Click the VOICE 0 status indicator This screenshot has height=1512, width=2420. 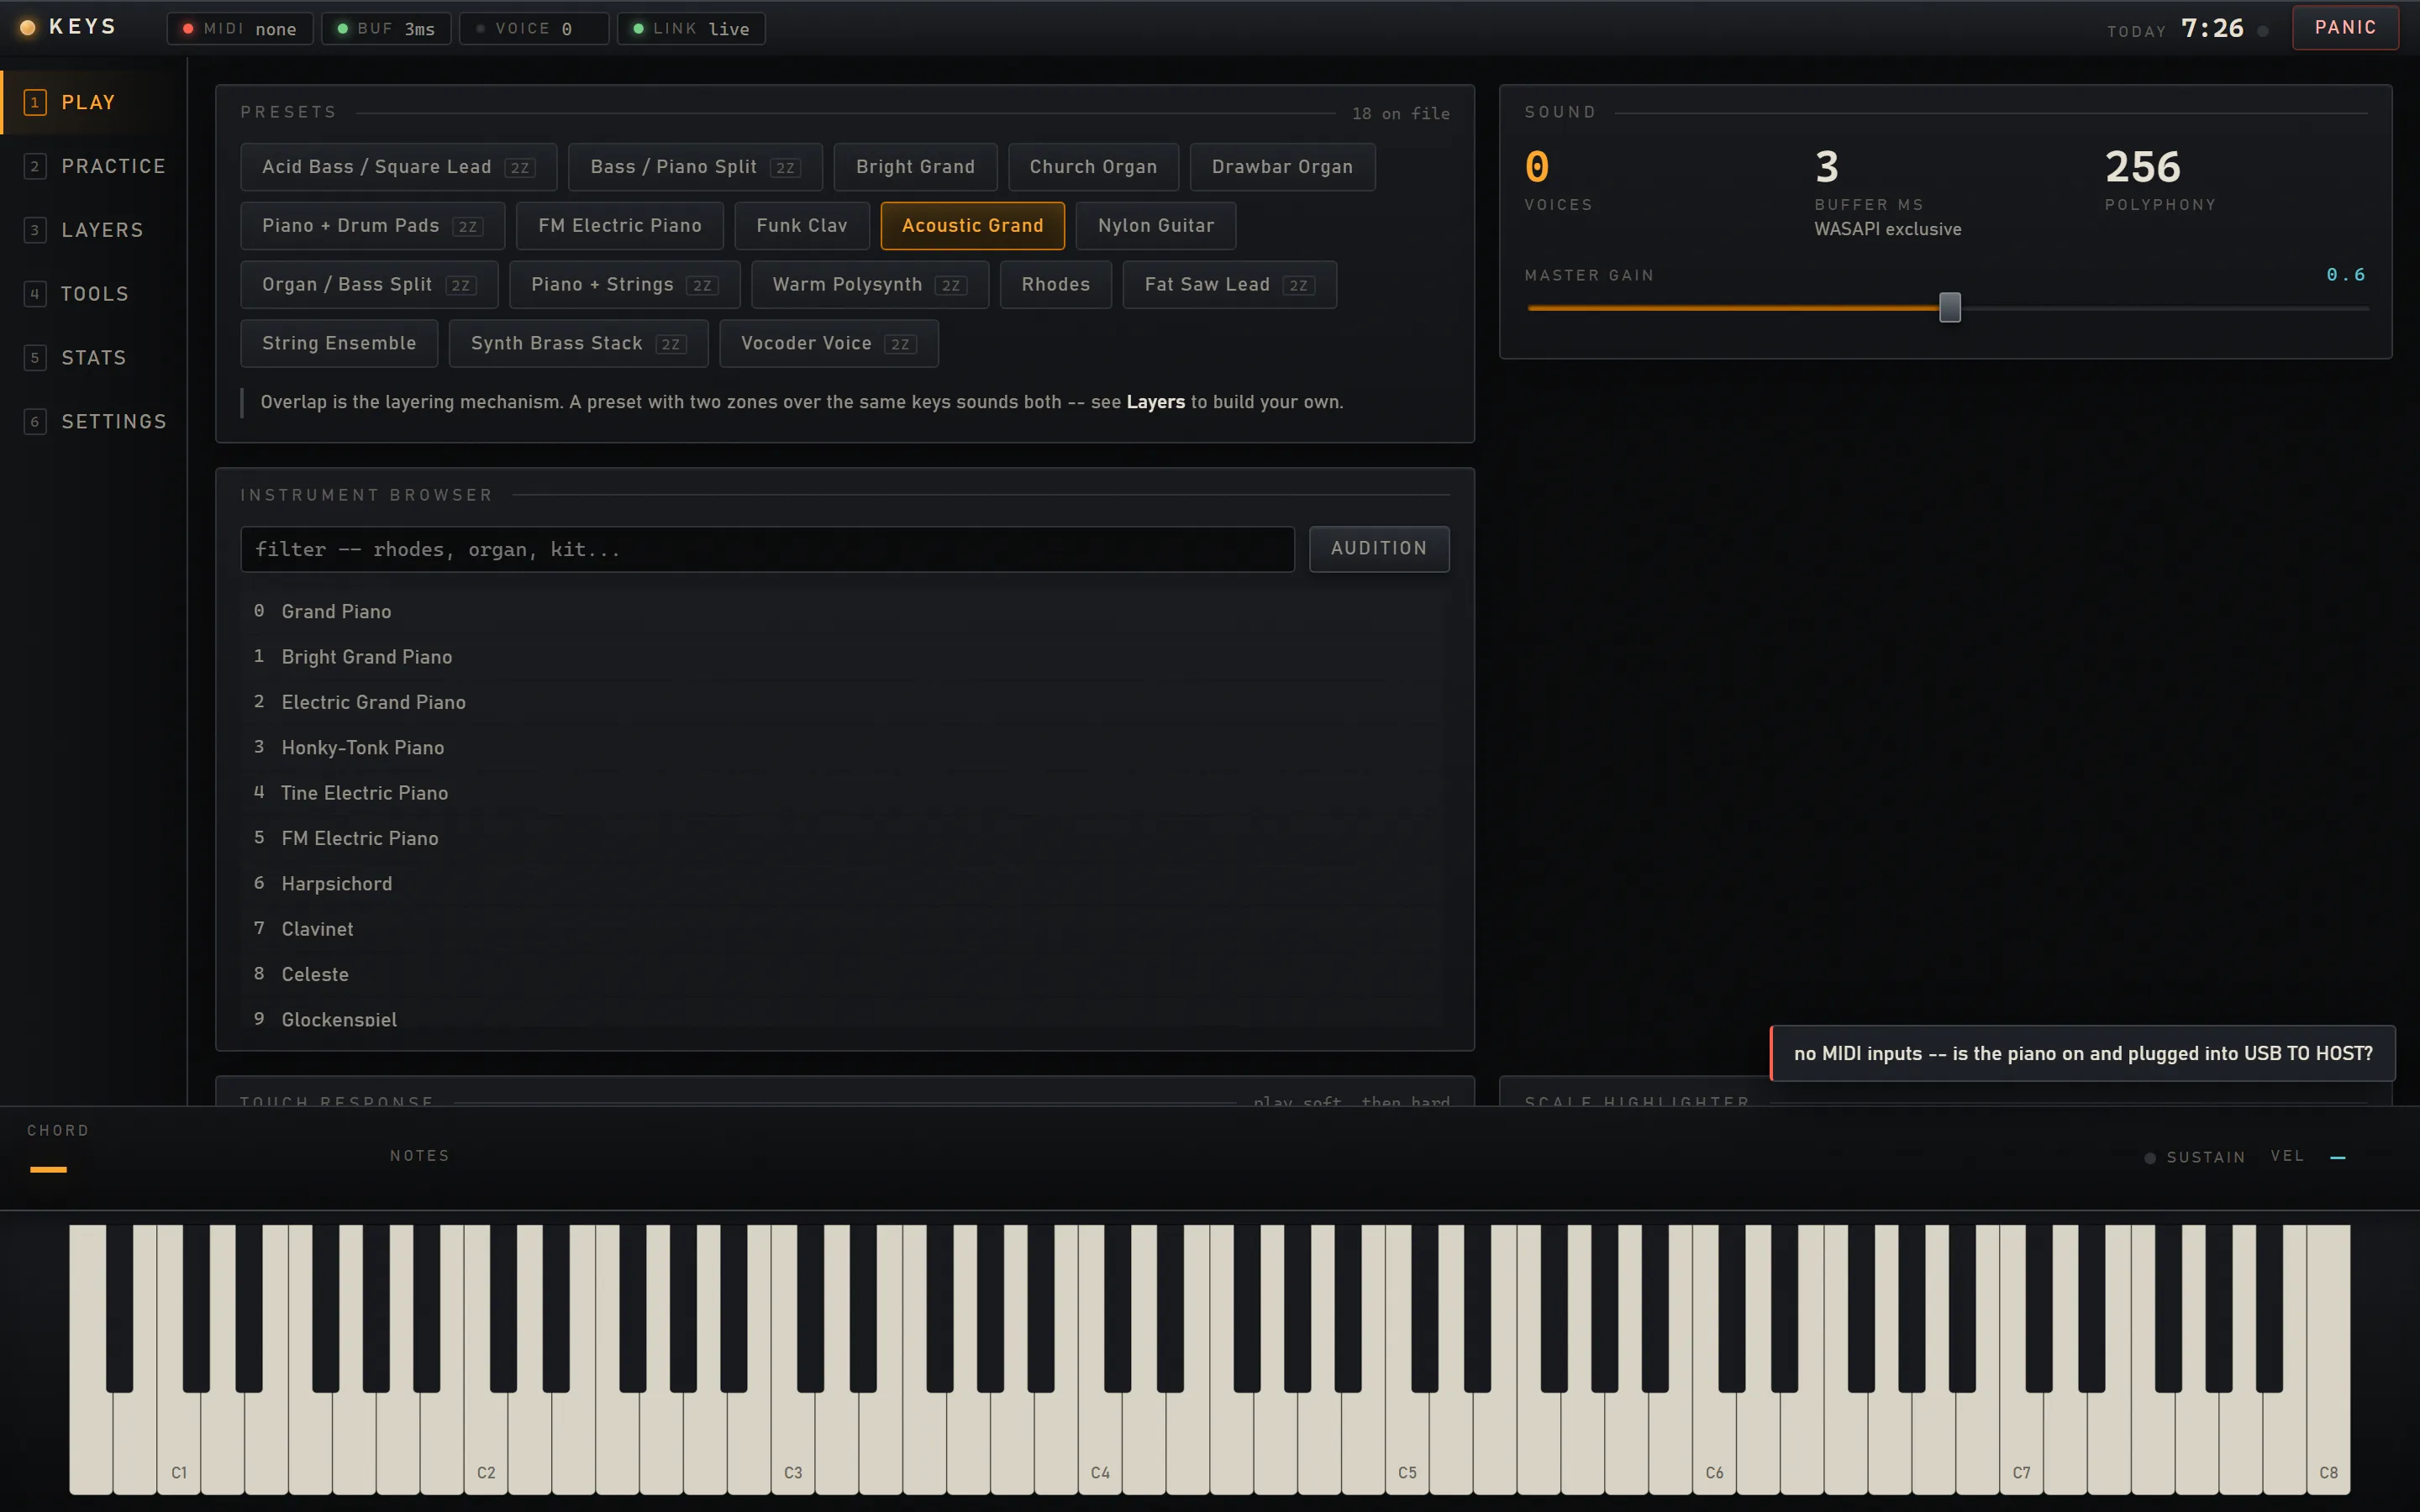pos(533,29)
